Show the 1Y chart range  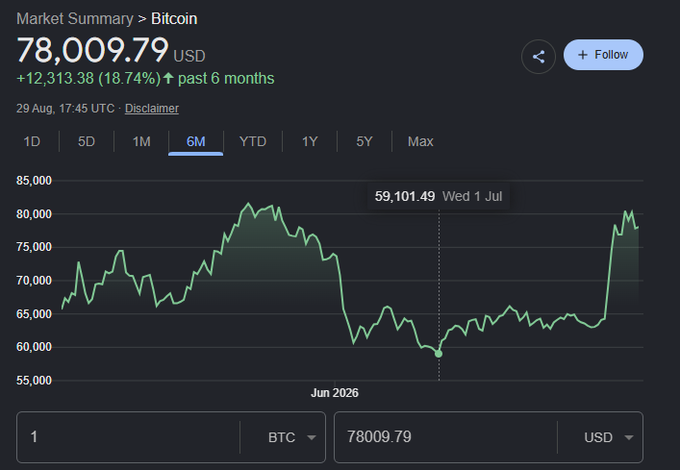click(x=310, y=141)
